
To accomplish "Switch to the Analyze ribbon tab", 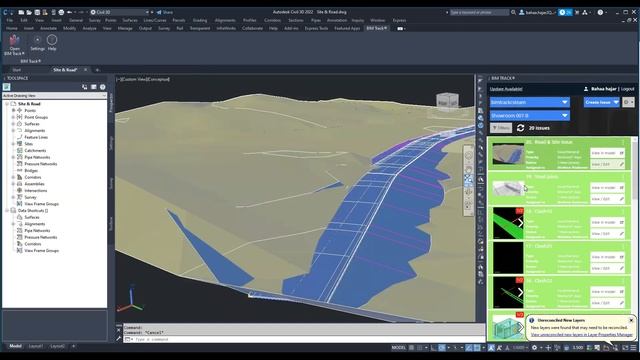I will pyautogui.click(x=89, y=28).
